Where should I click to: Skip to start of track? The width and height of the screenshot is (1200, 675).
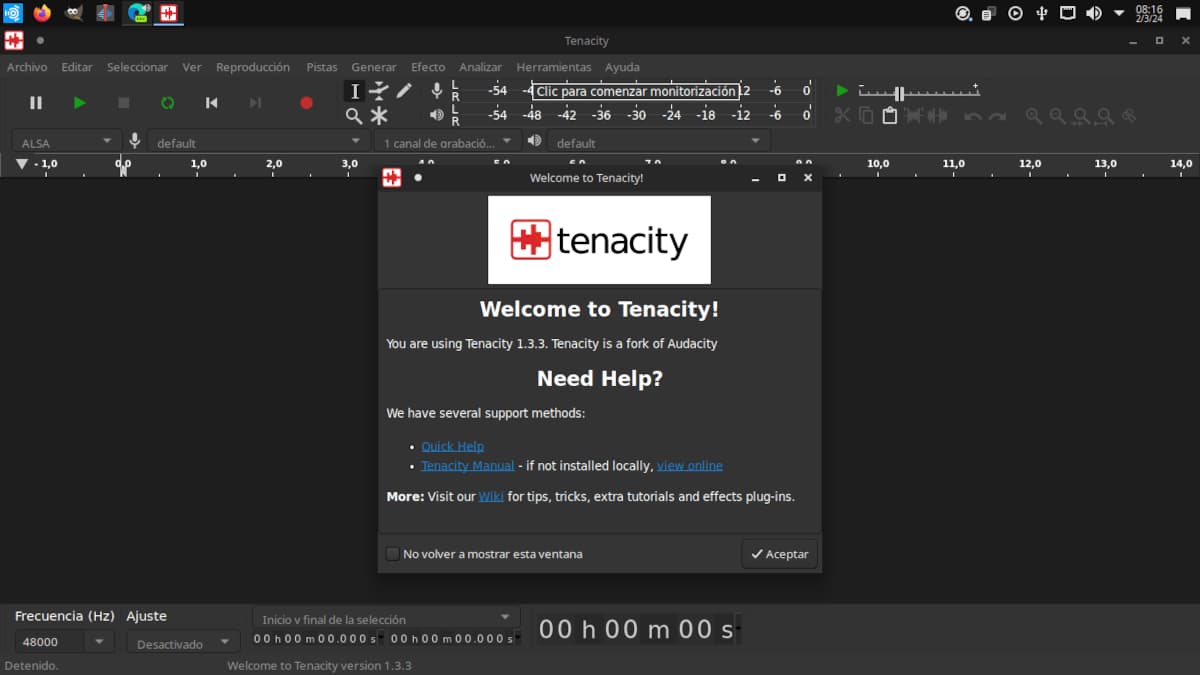[x=211, y=103]
